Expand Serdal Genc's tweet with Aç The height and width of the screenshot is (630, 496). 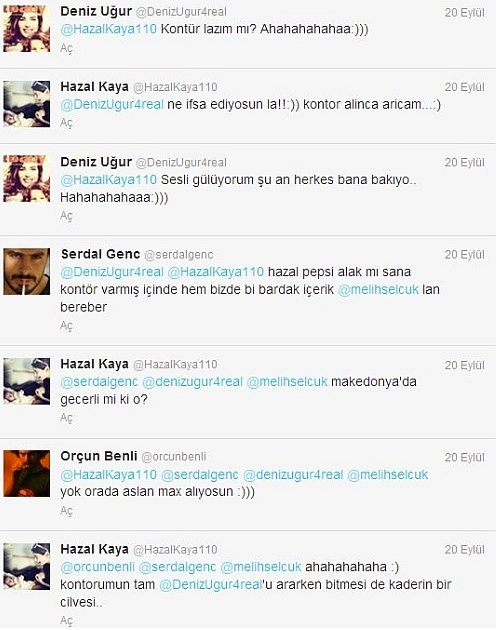pos(66,325)
